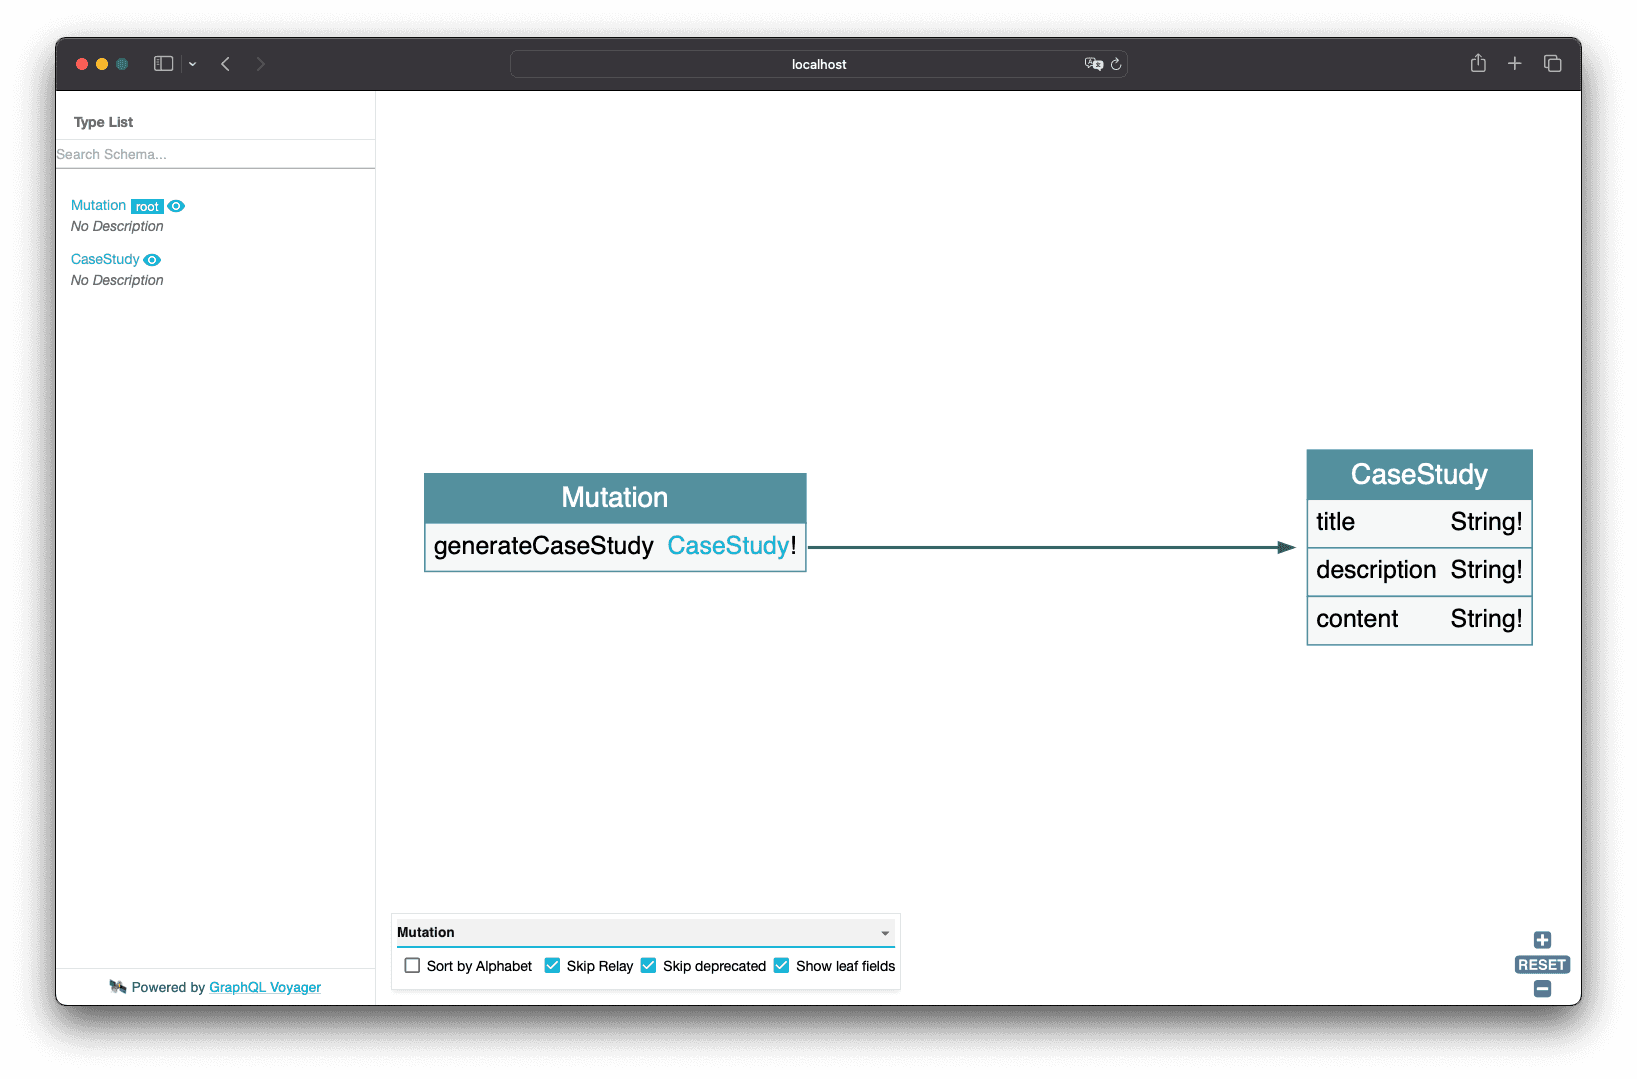Viewport: 1637px width, 1079px height.
Task: Disable the Skip deprecated checkbox
Action: [x=648, y=966]
